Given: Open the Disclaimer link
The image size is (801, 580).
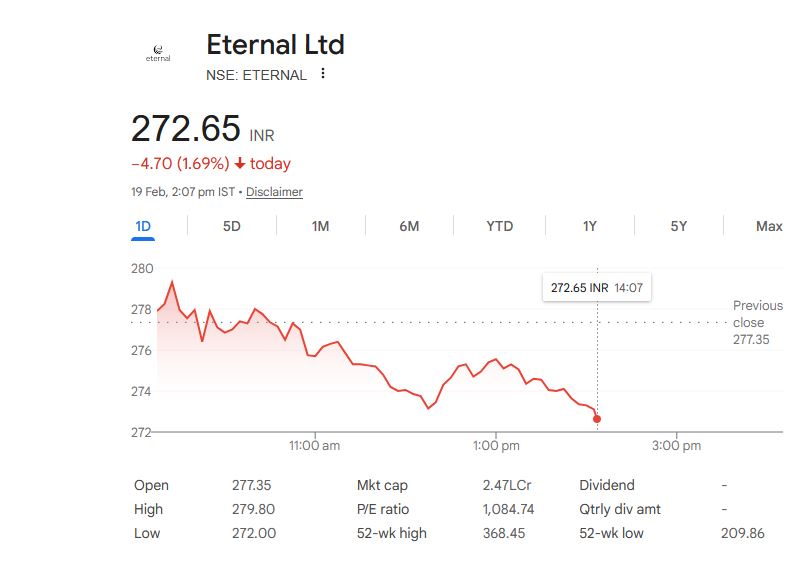Looking at the screenshot, I should 274,192.
